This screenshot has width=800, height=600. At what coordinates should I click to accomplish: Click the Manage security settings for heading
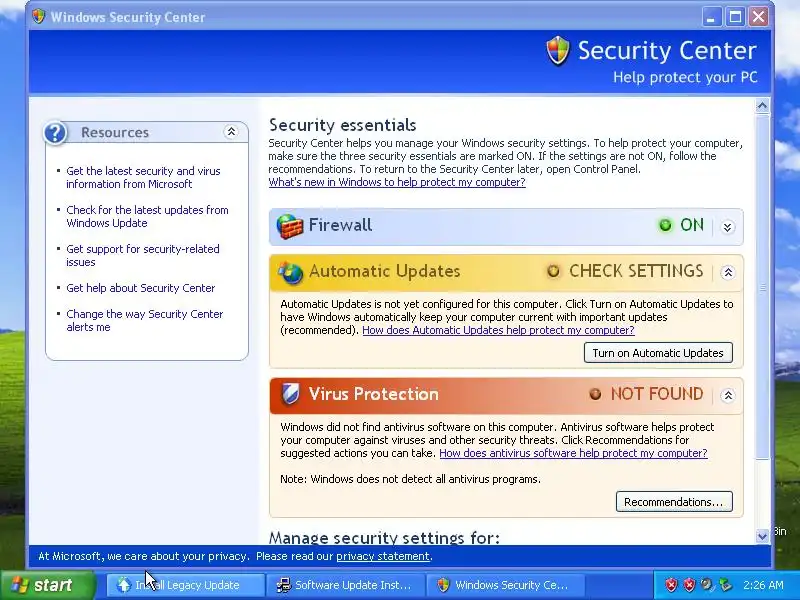tap(384, 537)
